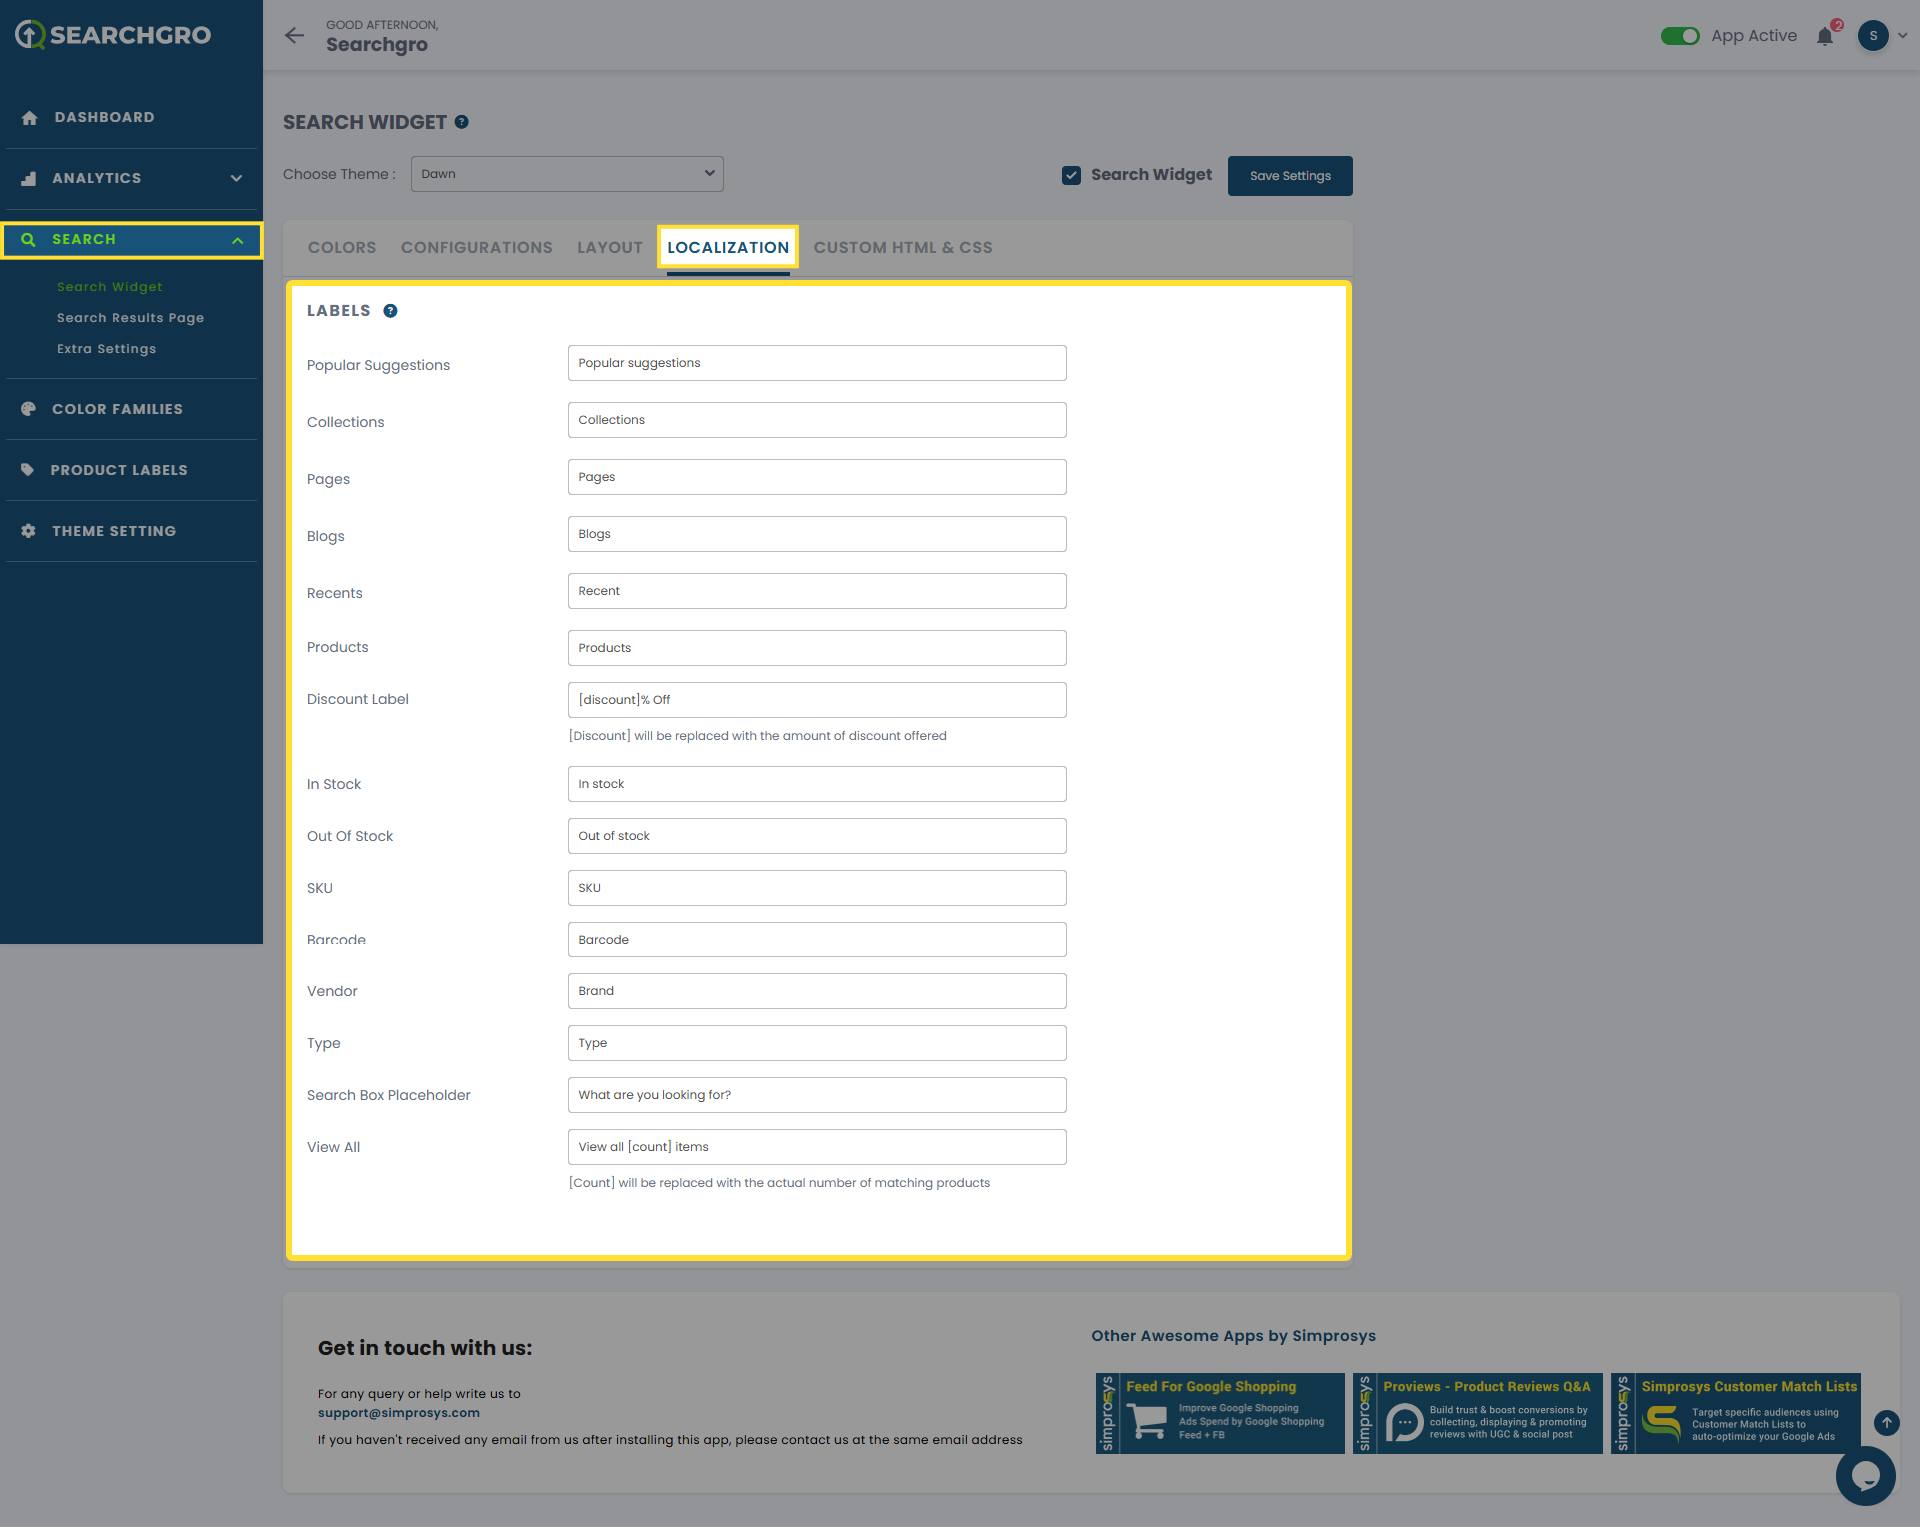Viewport: 1920px width, 1527px height.
Task: Click the Save Settings button
Action: [1289, 176]
